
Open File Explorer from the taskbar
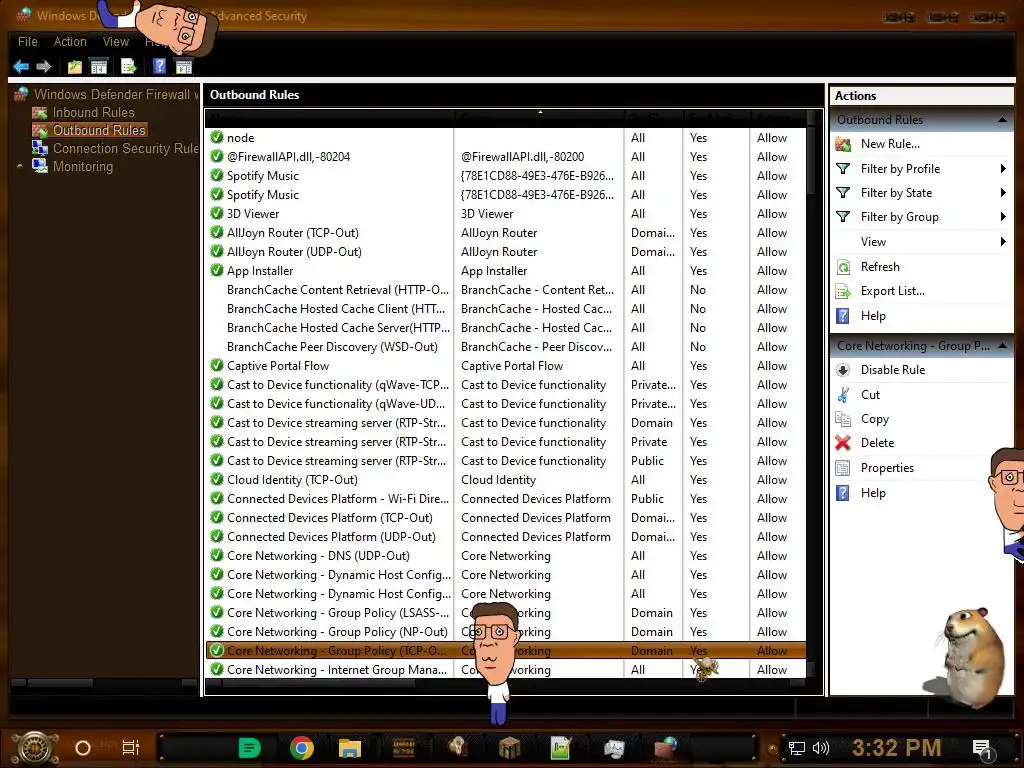click(x=350, y=748)
